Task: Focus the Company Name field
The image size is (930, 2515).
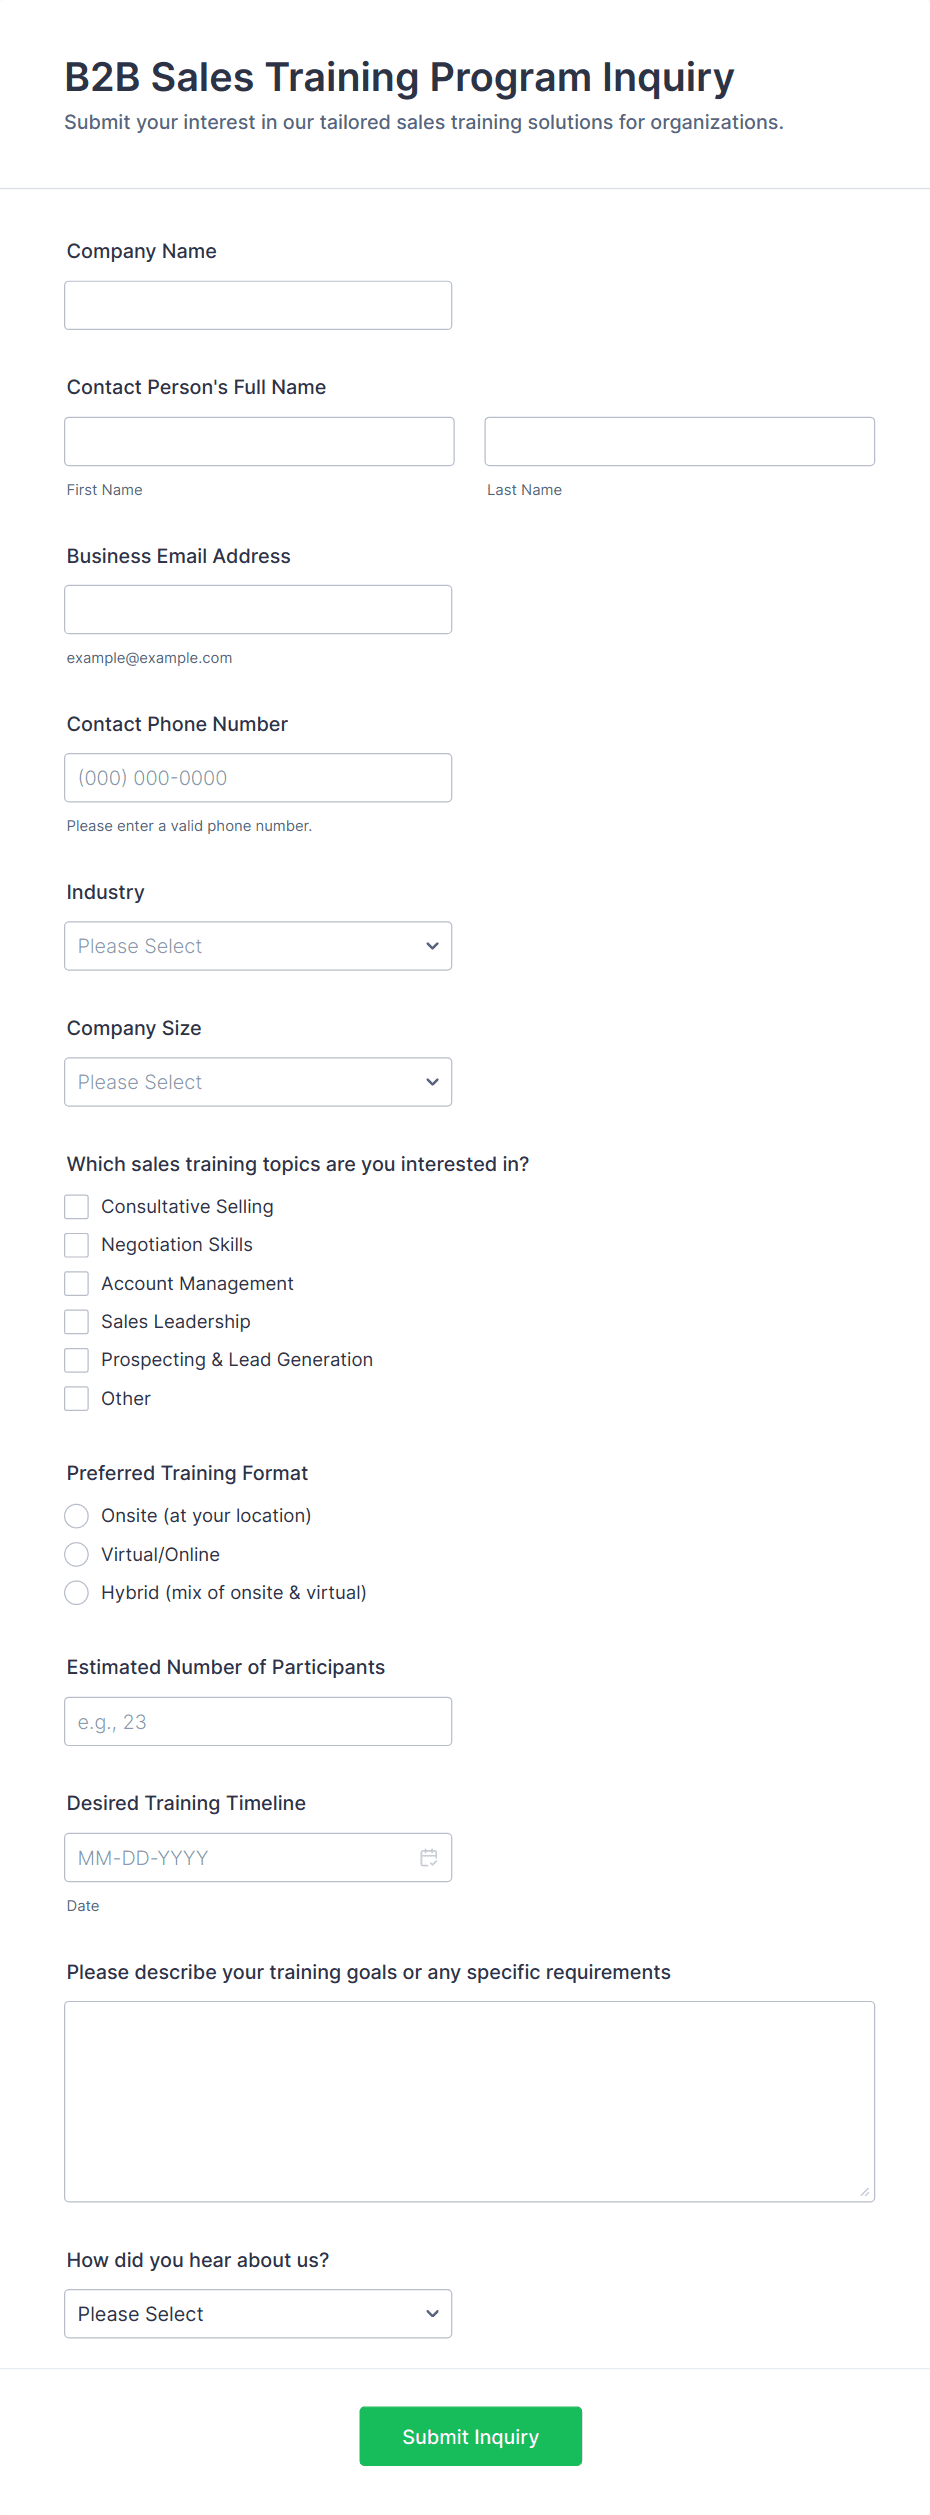Action: click(x=258, y=305)
